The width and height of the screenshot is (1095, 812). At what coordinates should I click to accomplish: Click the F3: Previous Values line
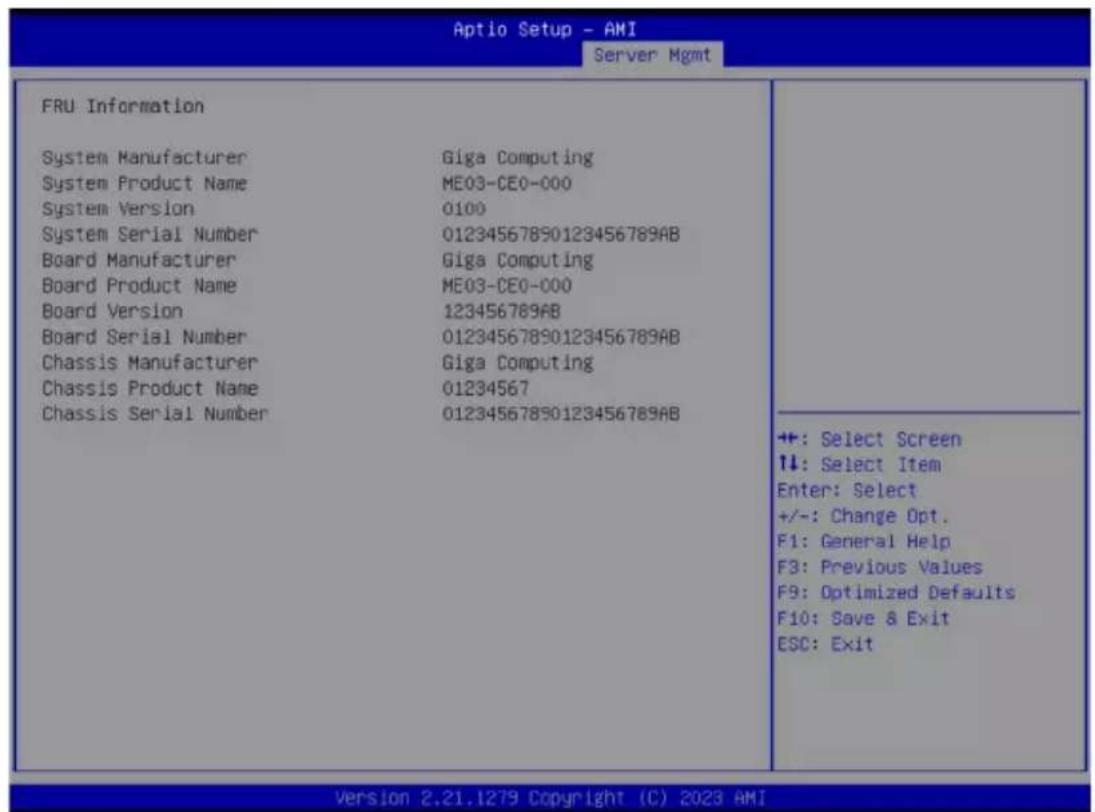click(880, 568)
